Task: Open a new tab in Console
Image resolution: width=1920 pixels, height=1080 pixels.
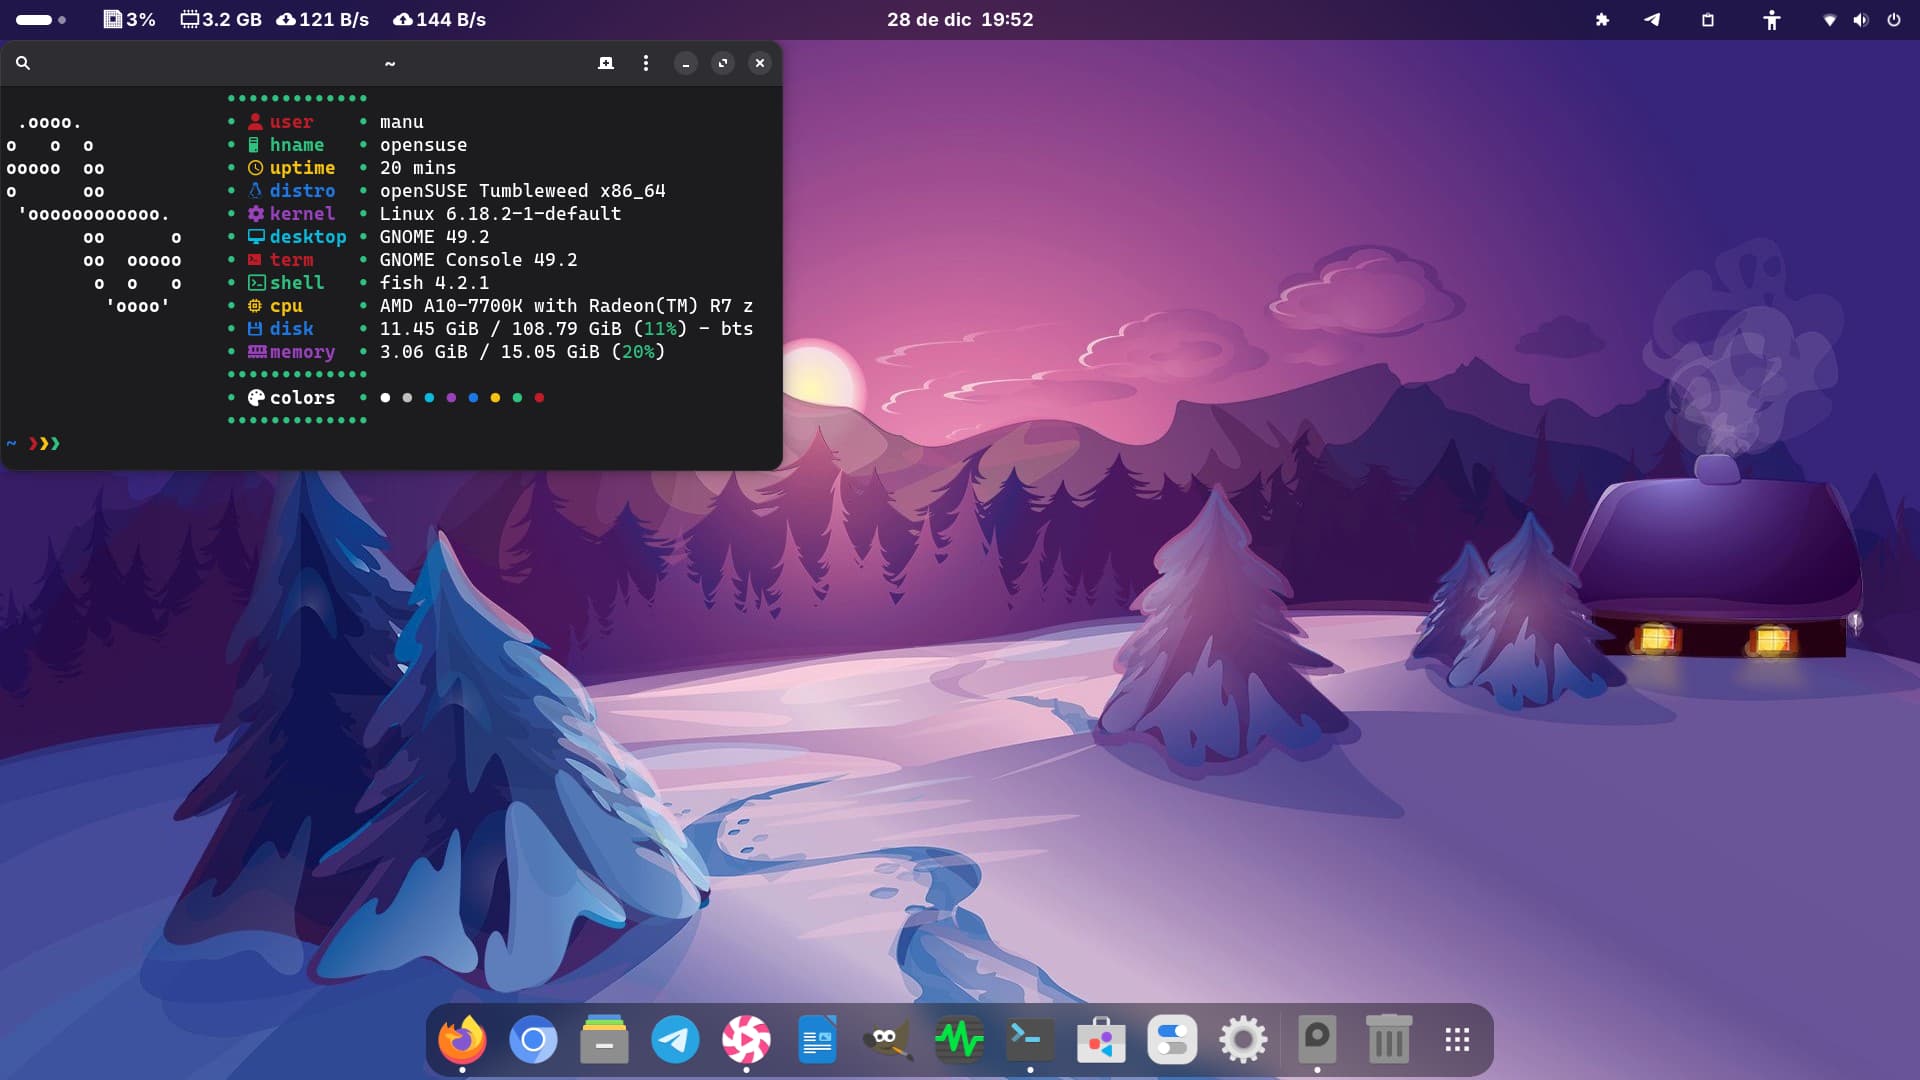Action: (x=605, y=63)
